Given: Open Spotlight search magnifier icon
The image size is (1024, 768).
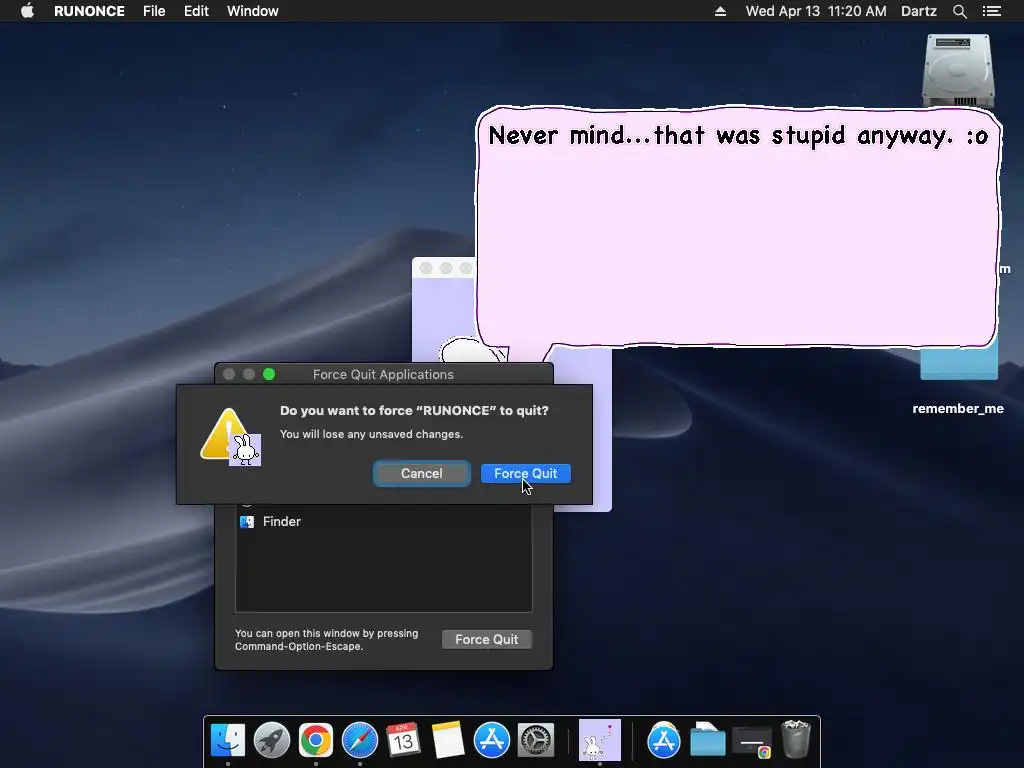Looking at the screenshot, I should [x=959, y=11].
